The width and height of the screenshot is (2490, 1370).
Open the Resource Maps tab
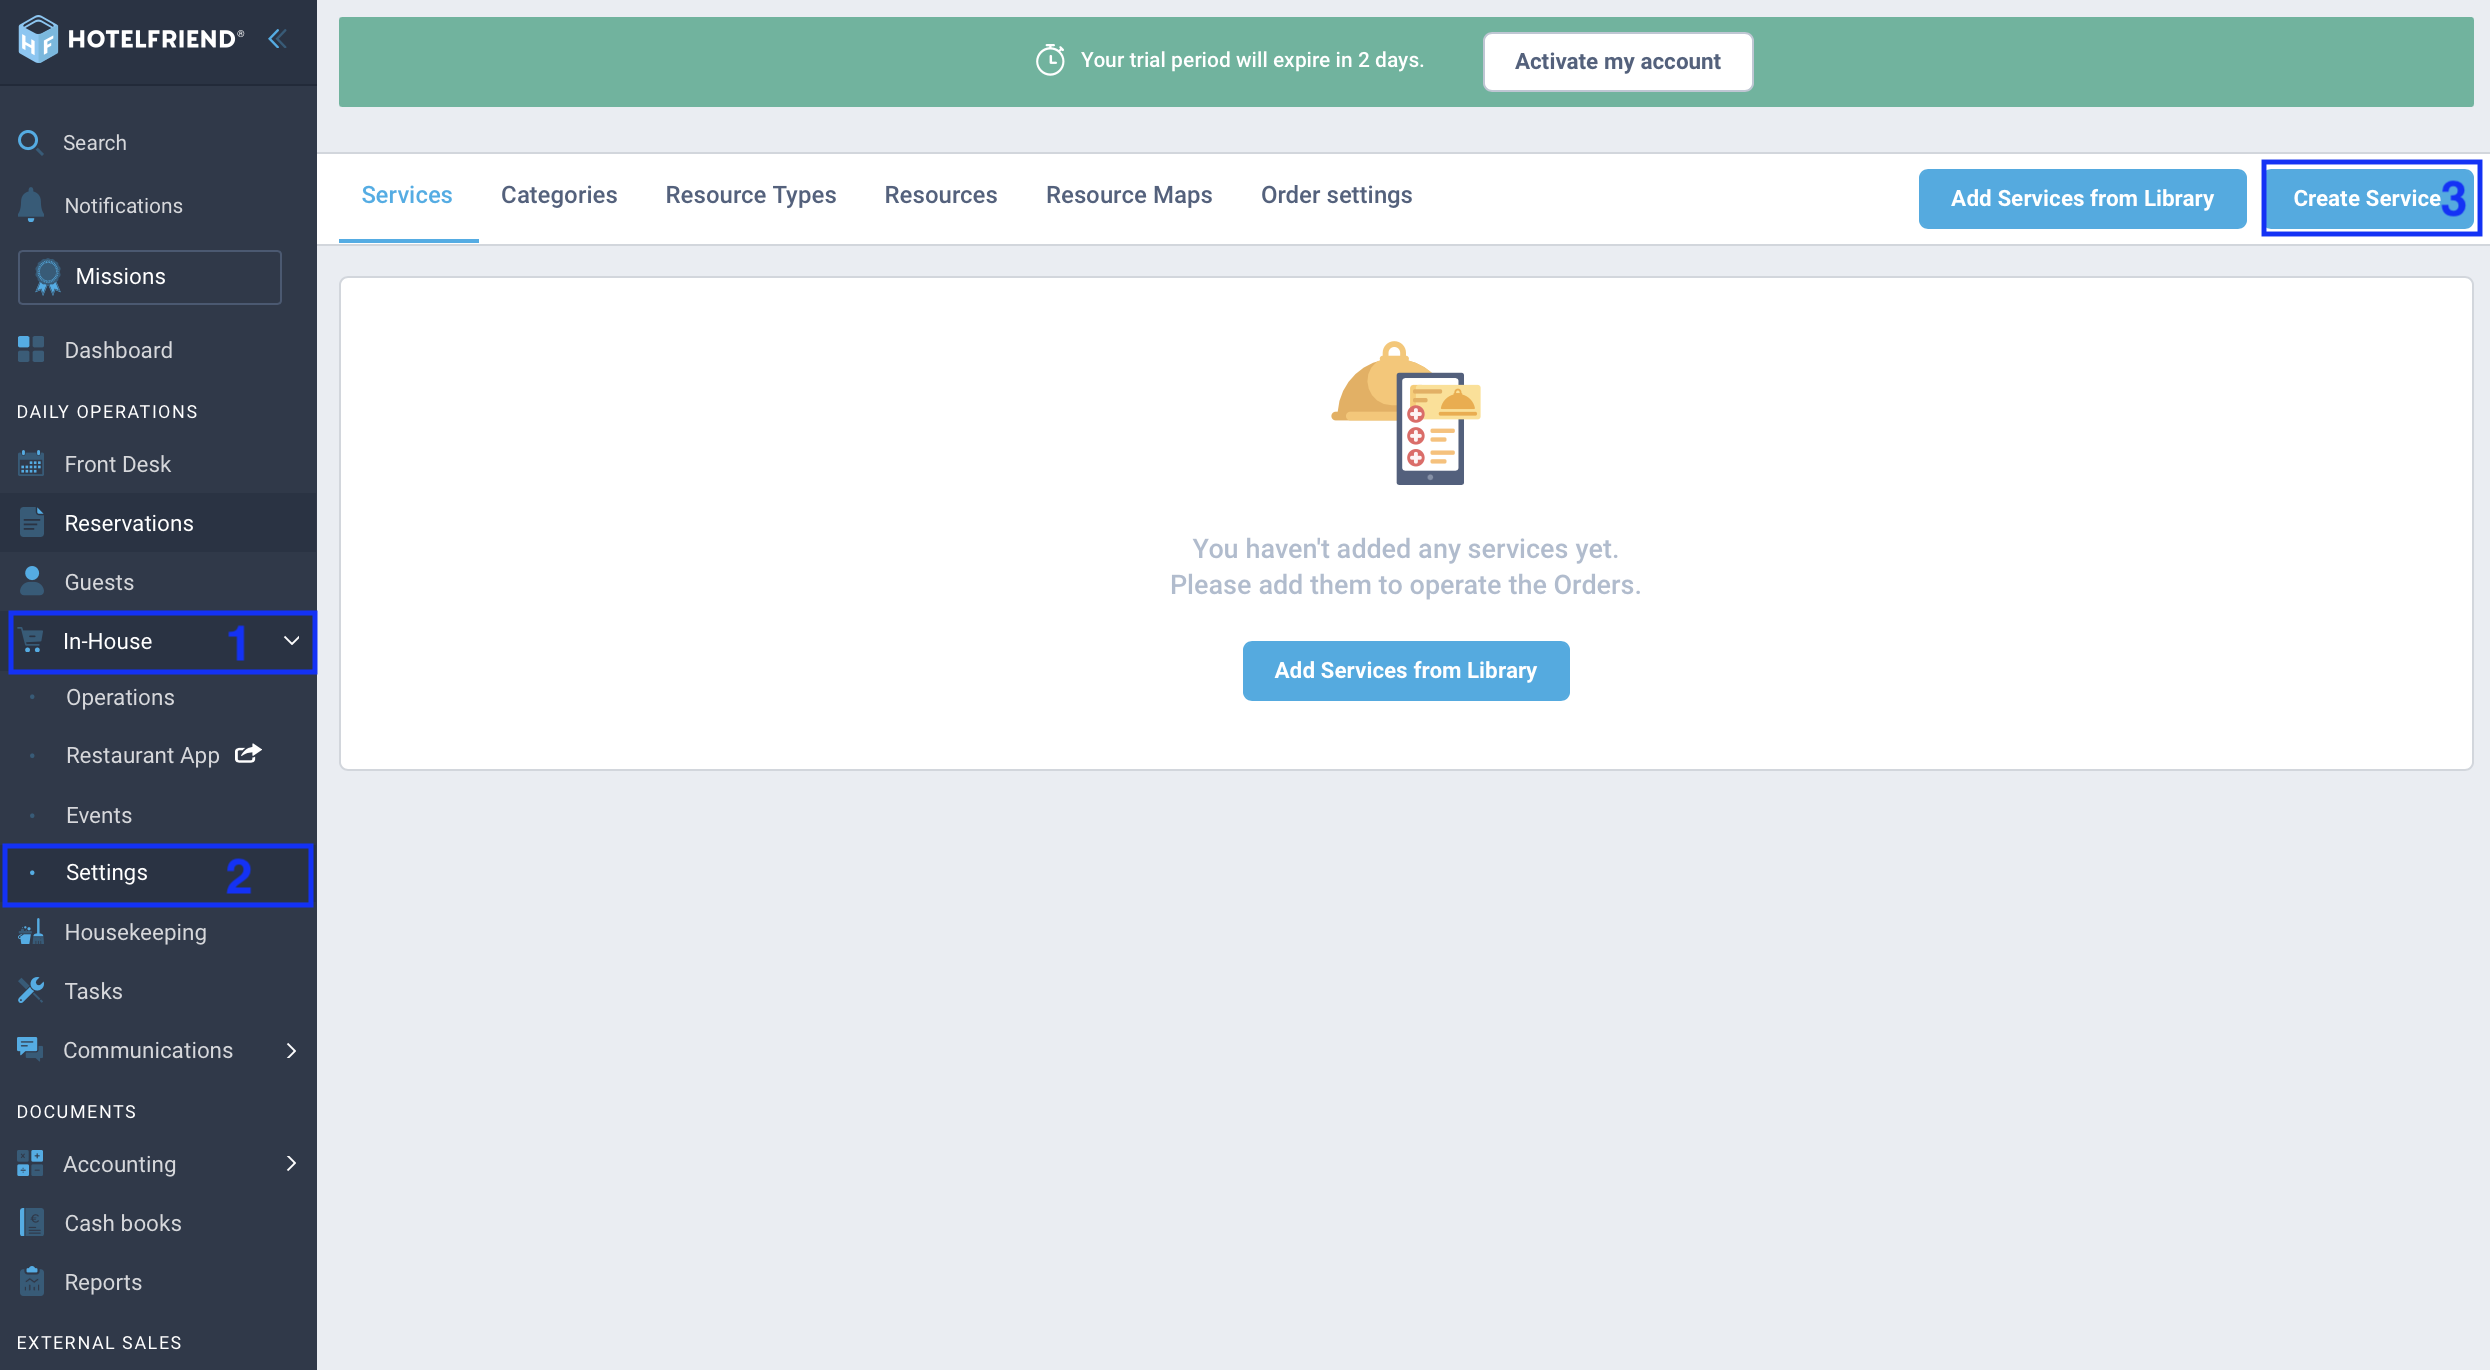click(x=1129, y=195)
